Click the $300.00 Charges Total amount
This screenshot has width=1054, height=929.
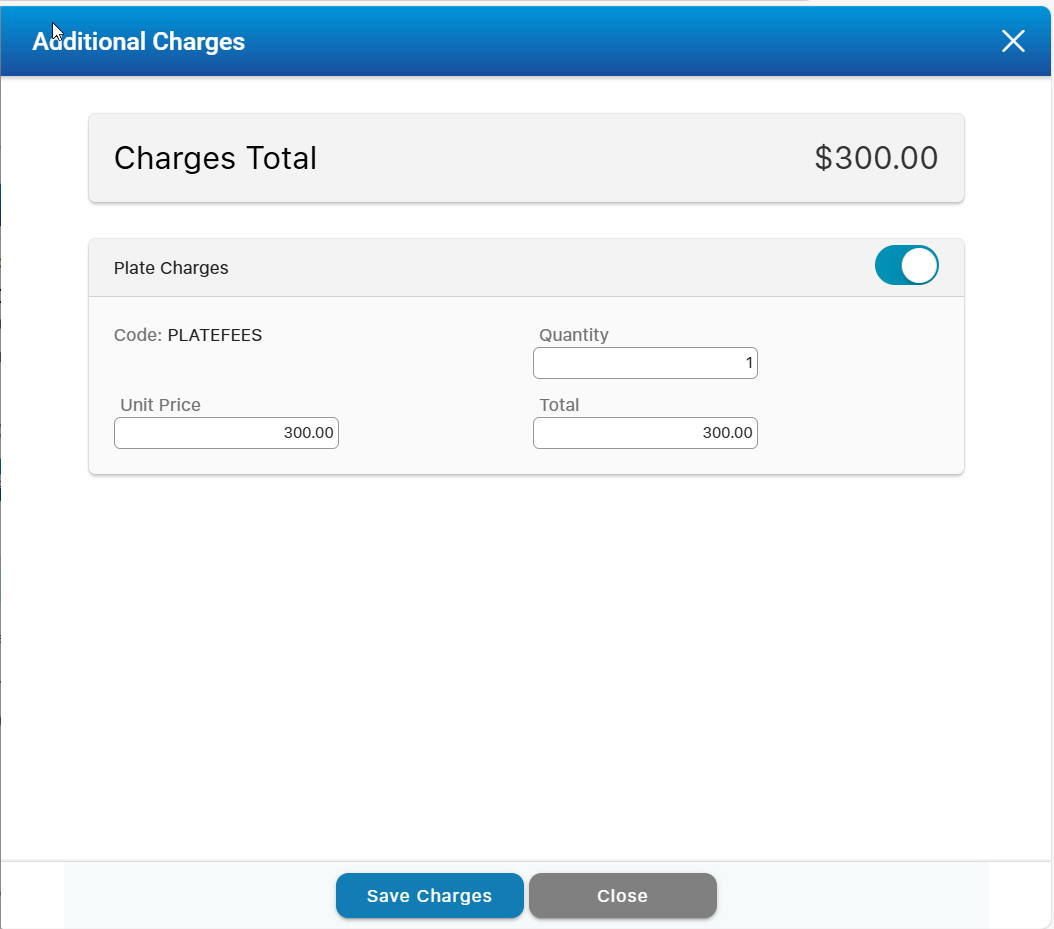(876, 158)
